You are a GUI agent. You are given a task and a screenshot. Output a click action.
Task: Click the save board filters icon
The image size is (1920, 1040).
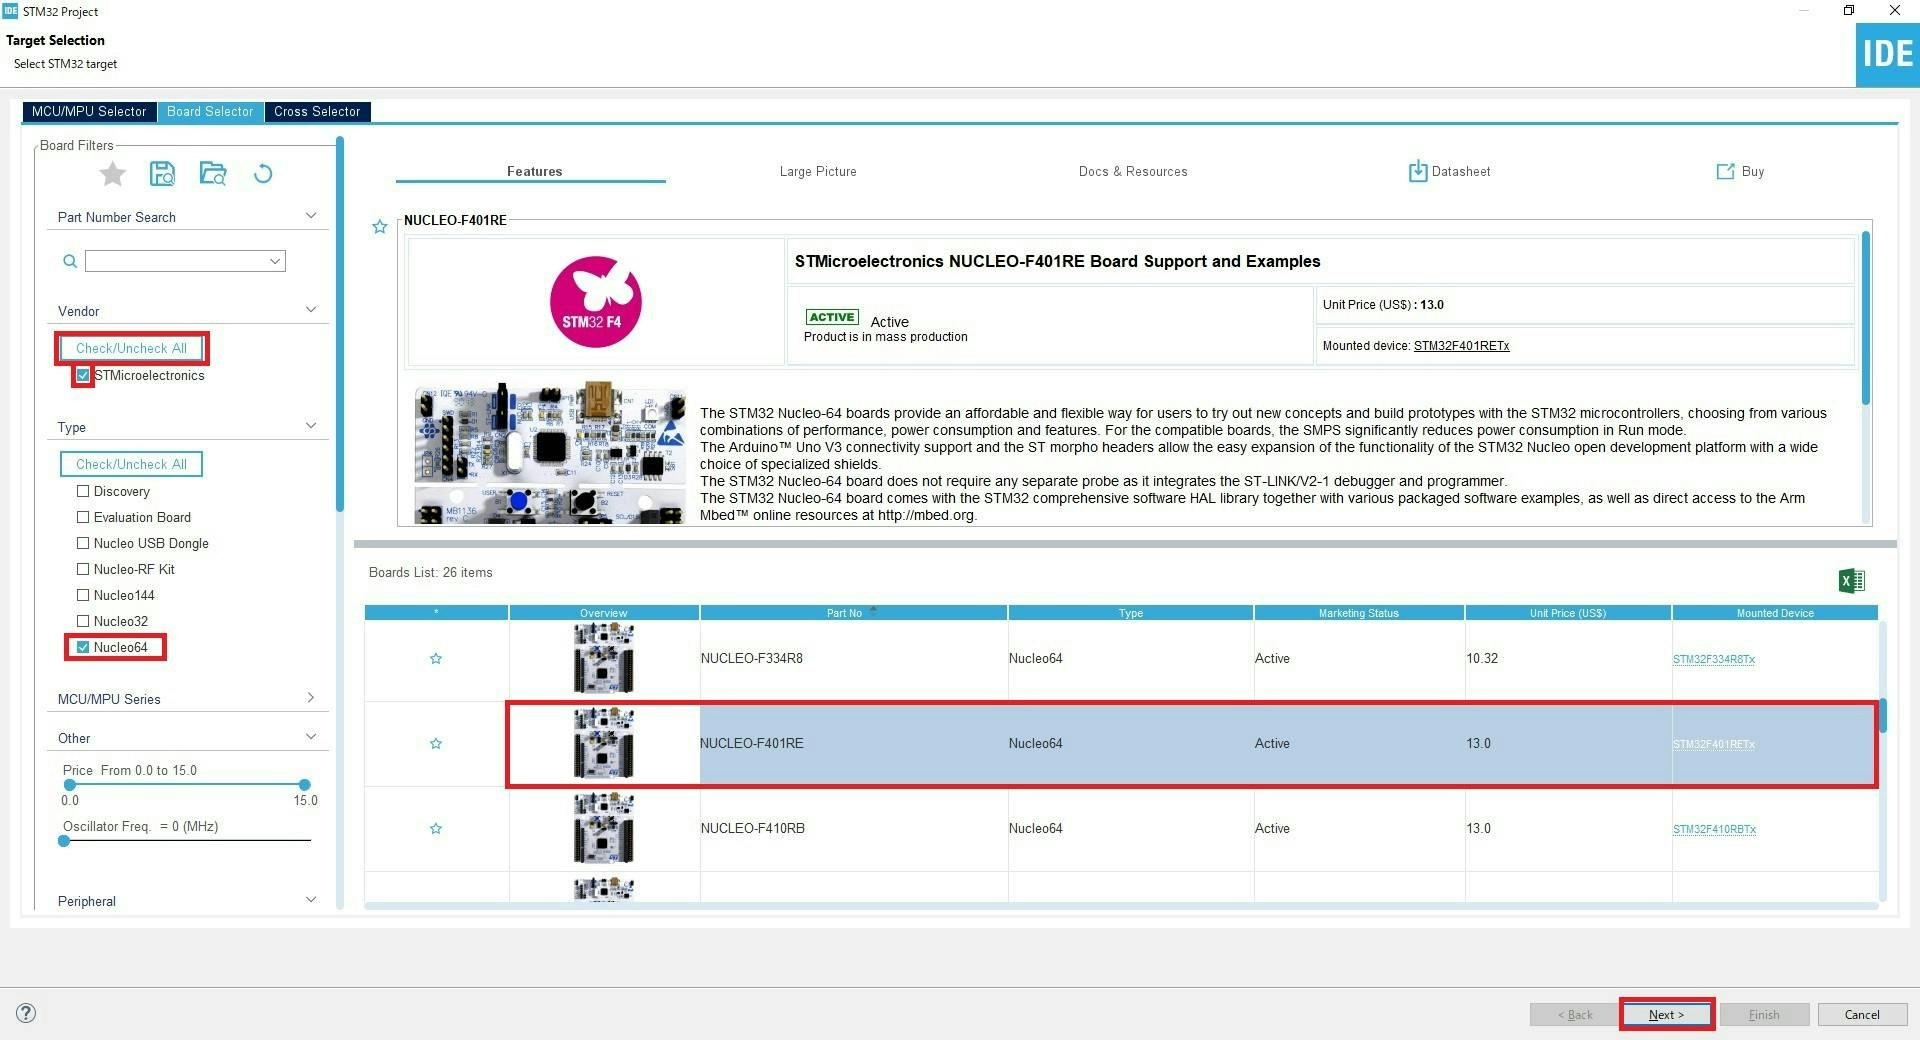click(x=162, y=174)
